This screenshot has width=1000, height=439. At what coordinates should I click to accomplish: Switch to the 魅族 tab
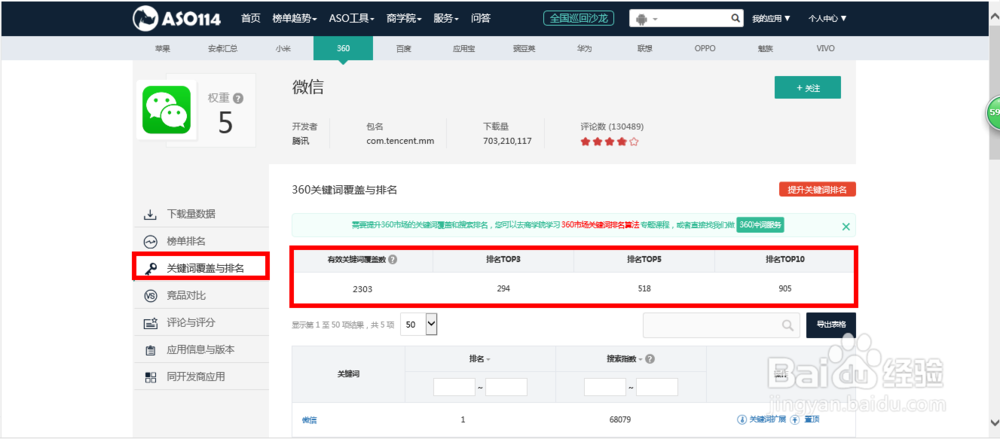coord(765,48)
